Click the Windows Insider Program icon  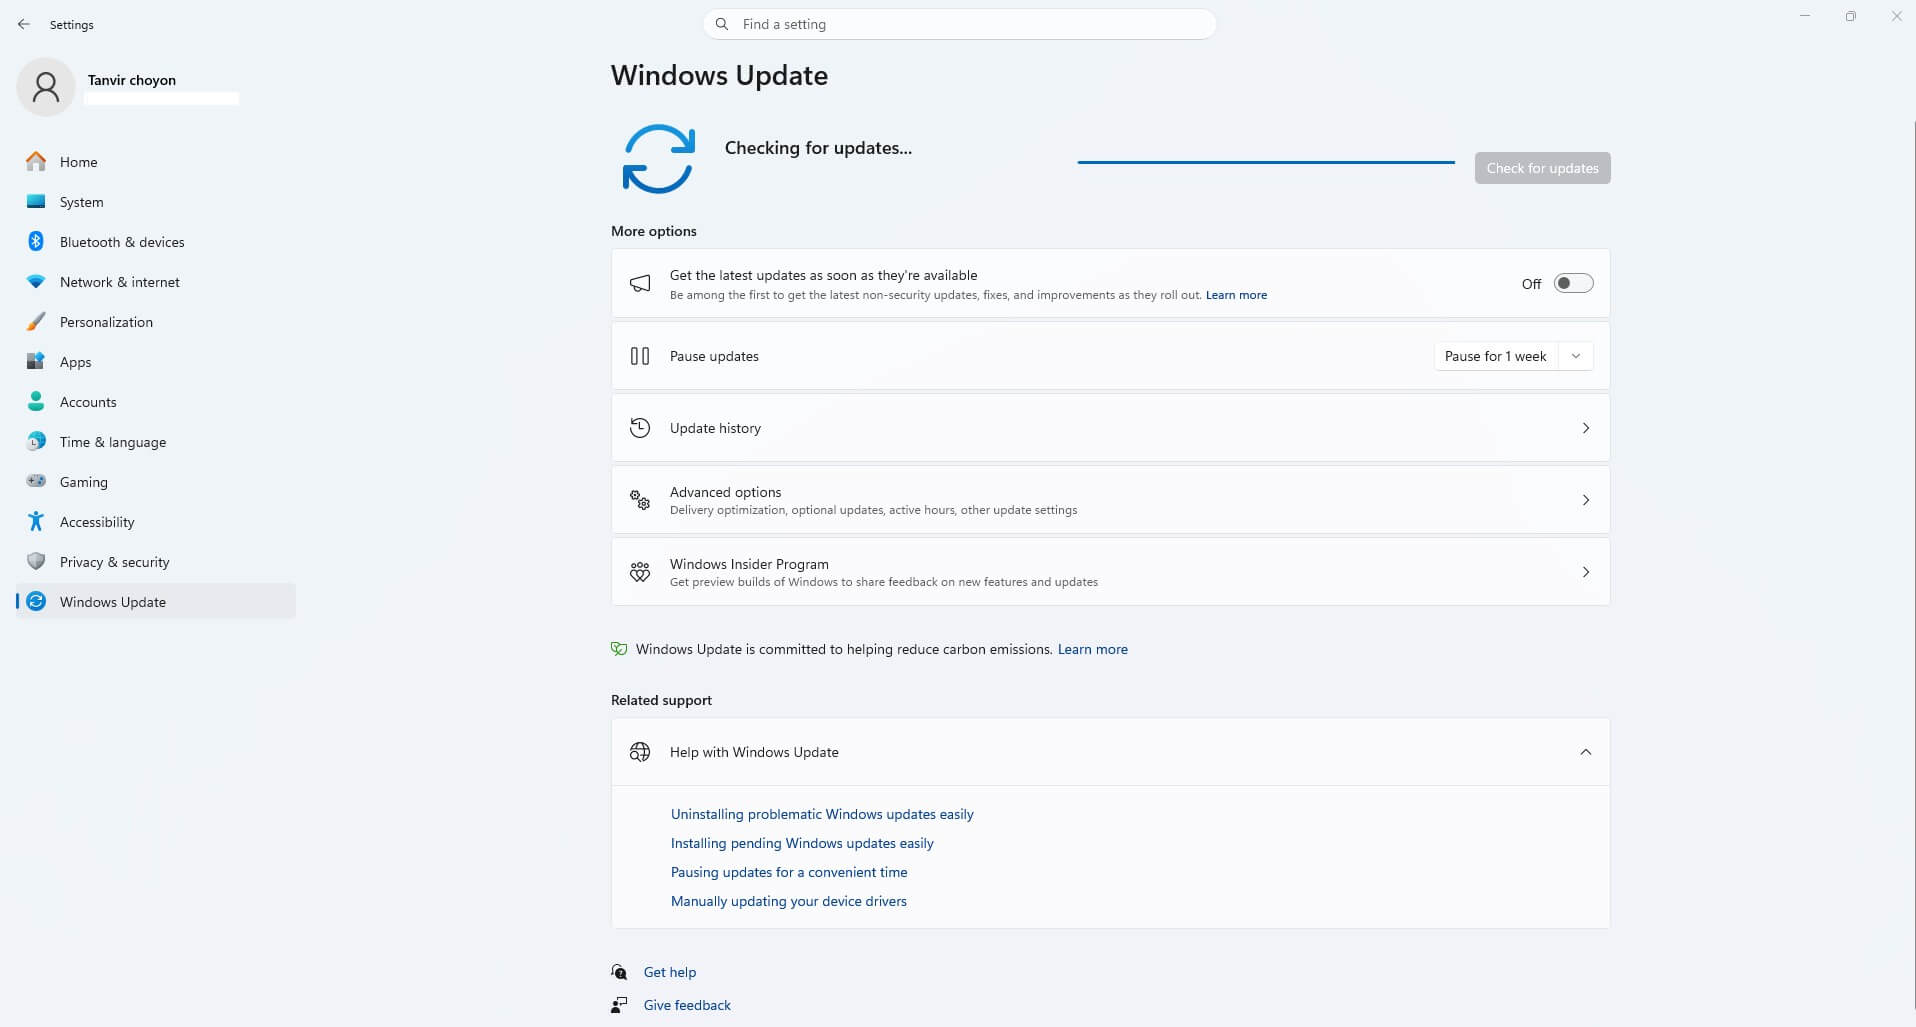tap(640, 572)
